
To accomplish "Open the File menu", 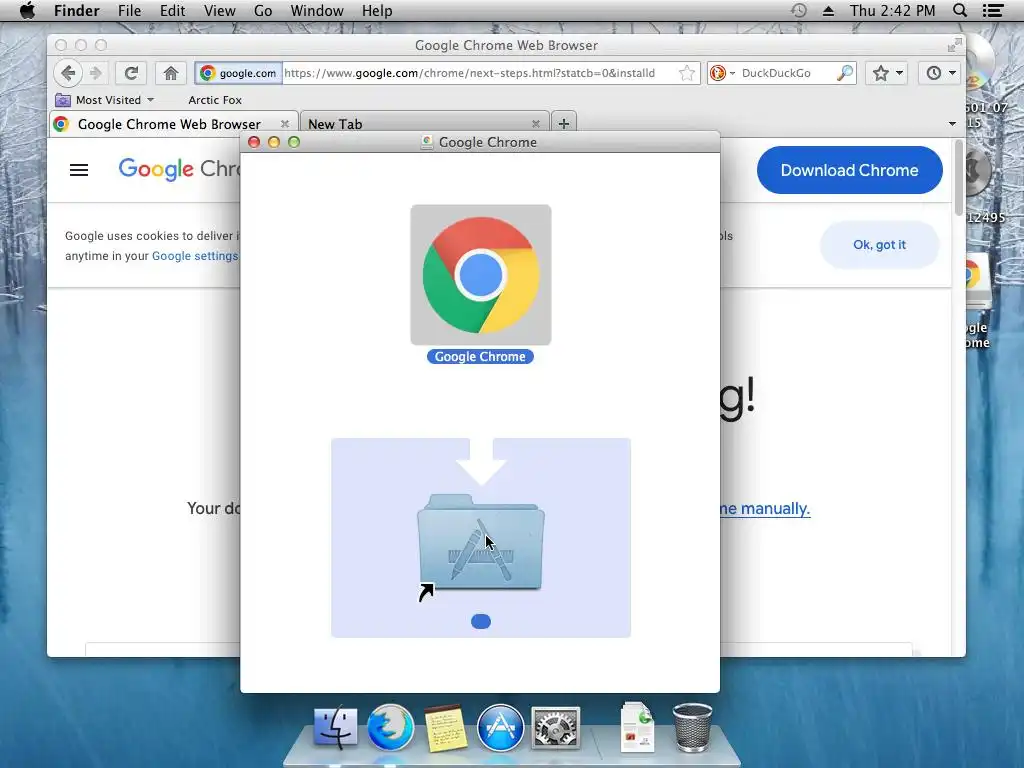I will (x=129, y=10).
